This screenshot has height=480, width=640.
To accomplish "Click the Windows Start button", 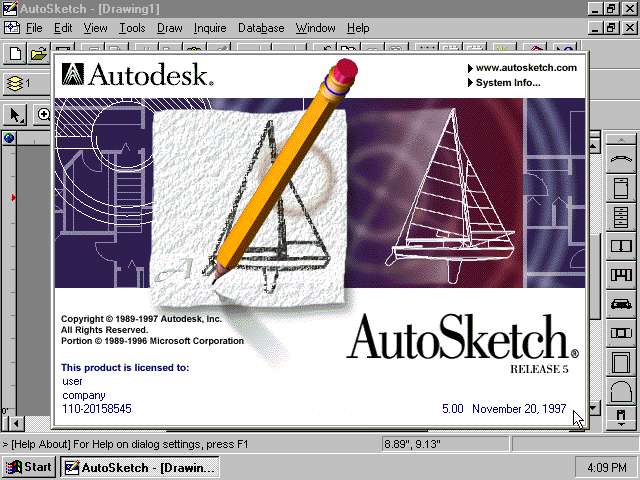I will (x=28, y=467).
